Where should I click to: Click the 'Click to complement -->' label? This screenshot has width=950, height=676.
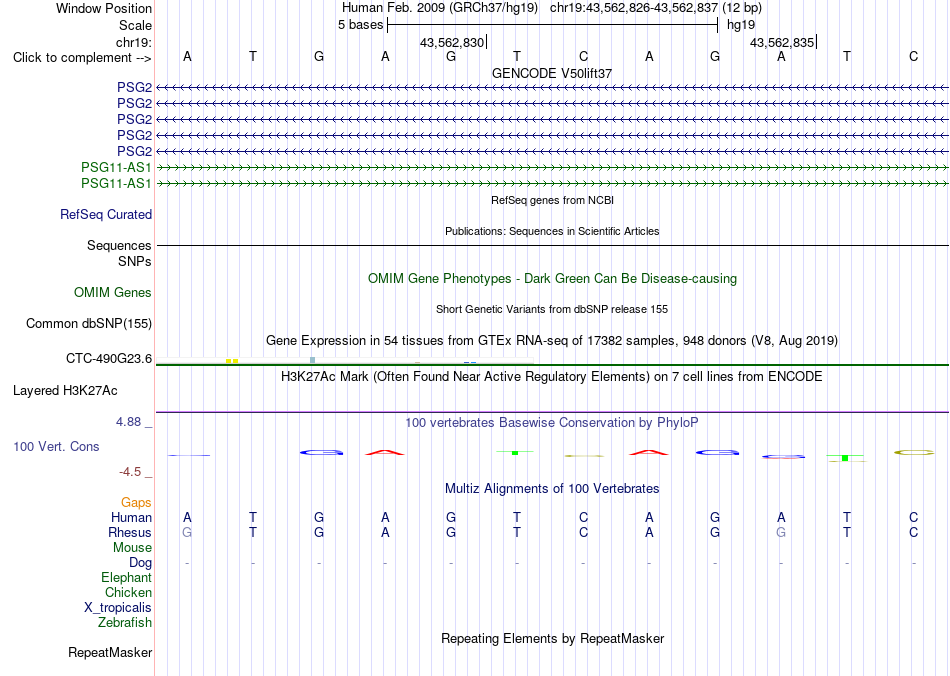pos(82,58)
